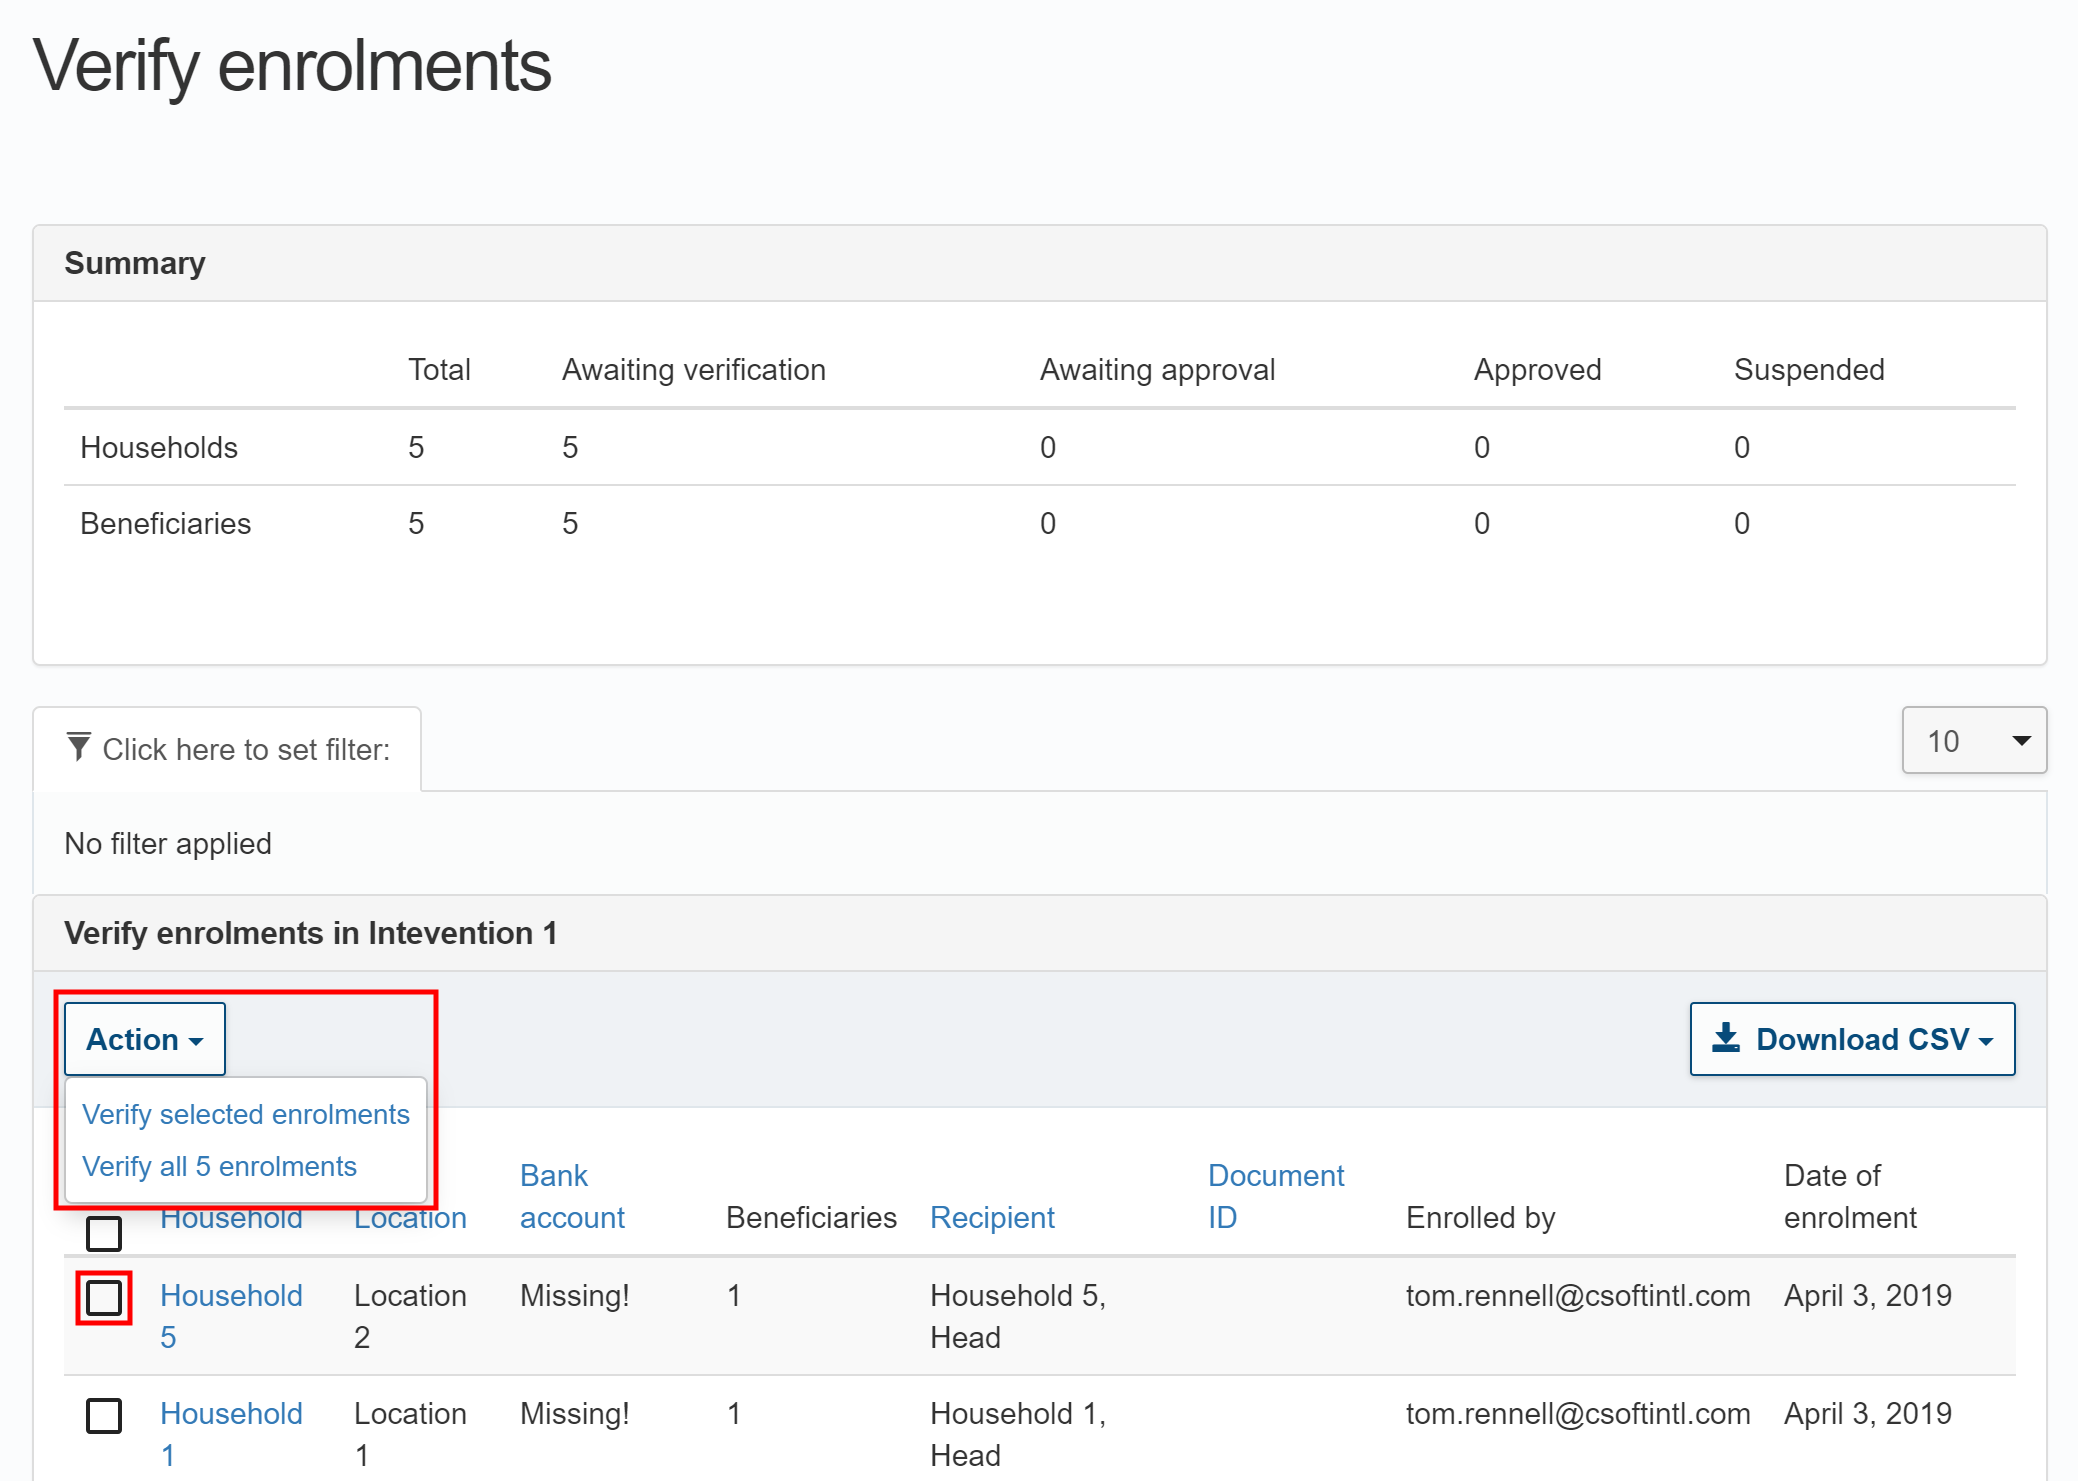Open the Household 1 link
2078x1481 pixels.
[x=231, y=1414]
